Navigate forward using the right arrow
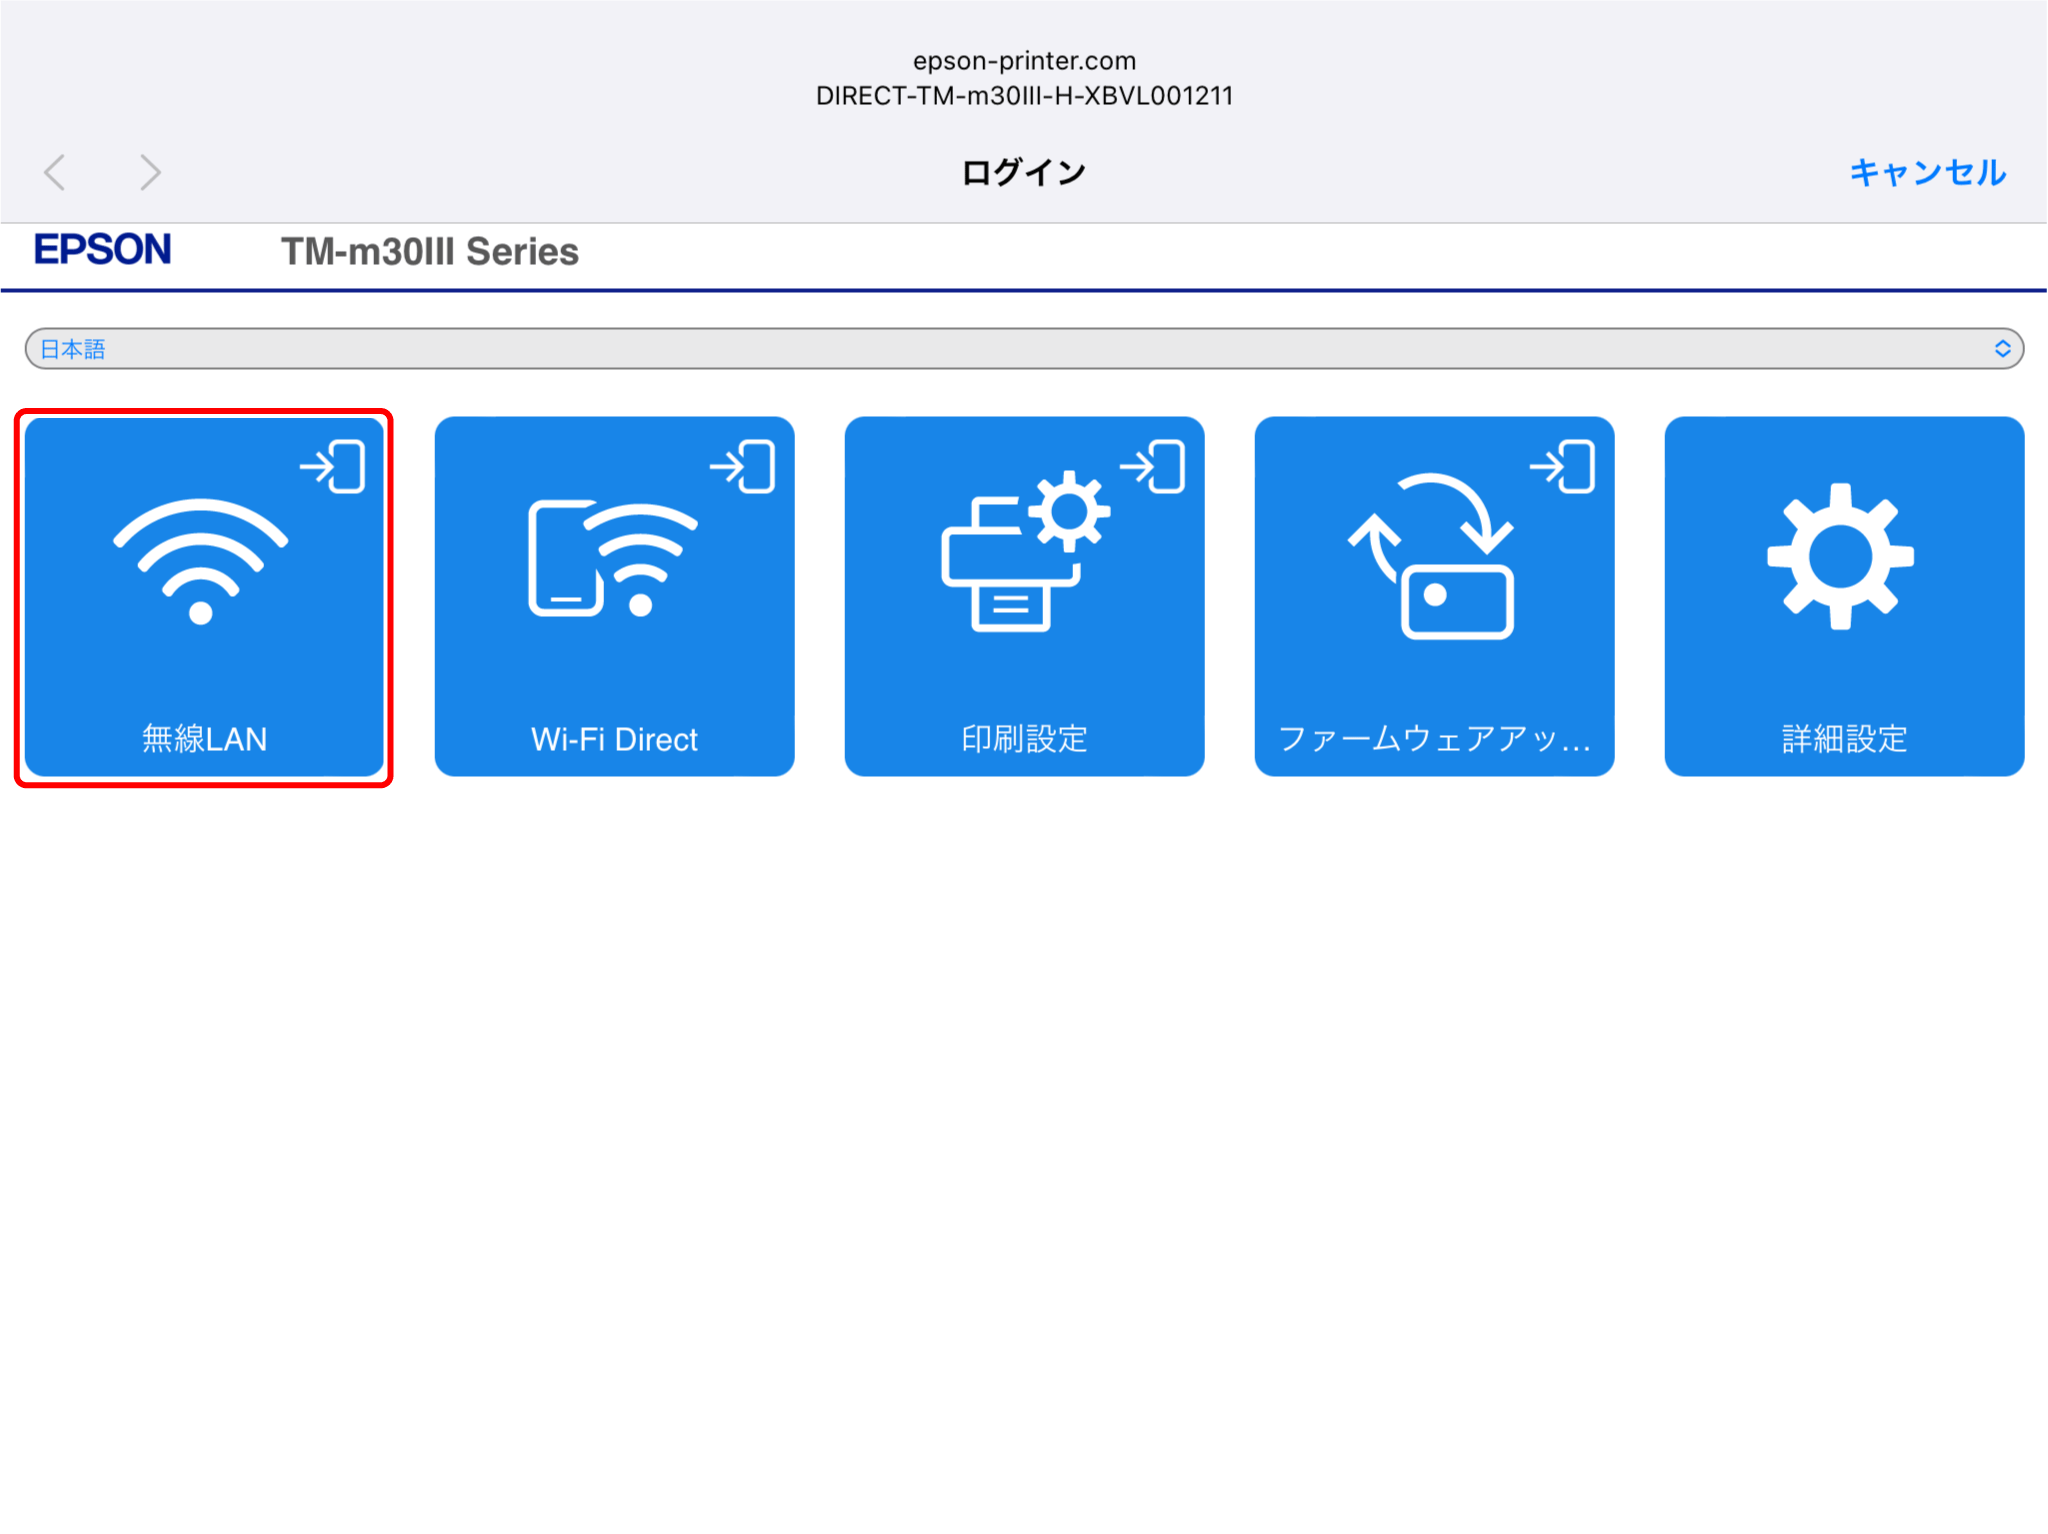This screenshot has width=2048, height=1534. click(150, 171)
